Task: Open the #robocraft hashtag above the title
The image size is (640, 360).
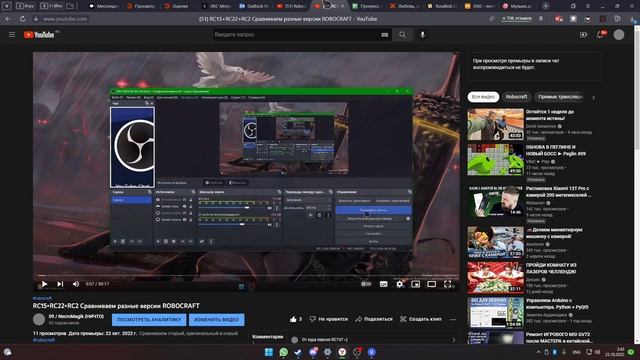Action: tap(42, 298)
